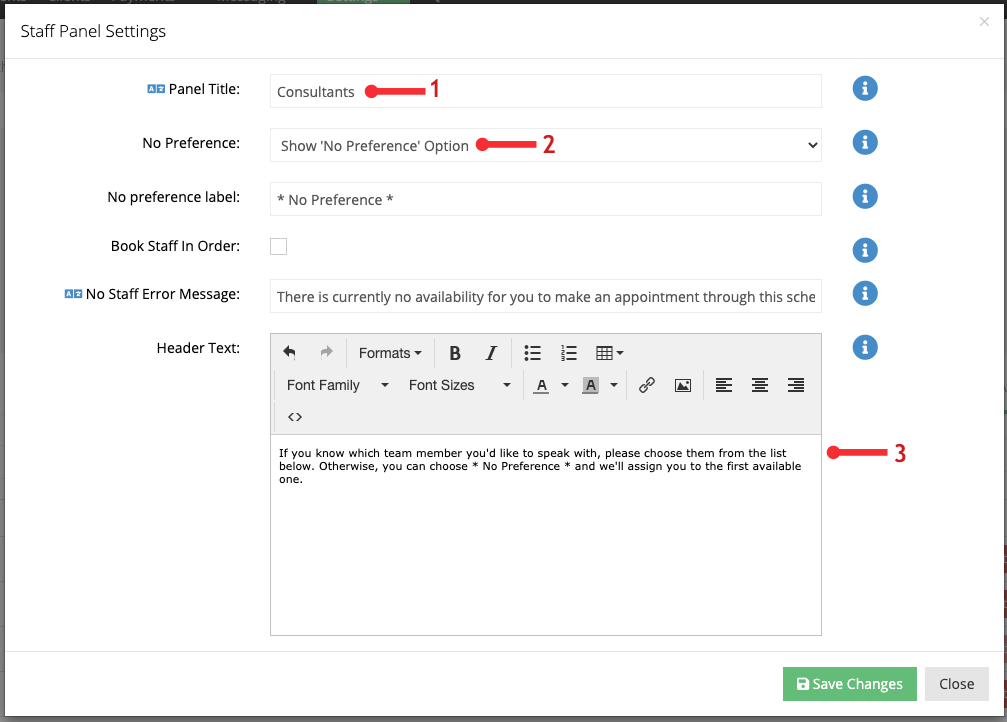Insert a numbered list into the header text
This screenshot has width=1007, height=722.
[569, 352]
